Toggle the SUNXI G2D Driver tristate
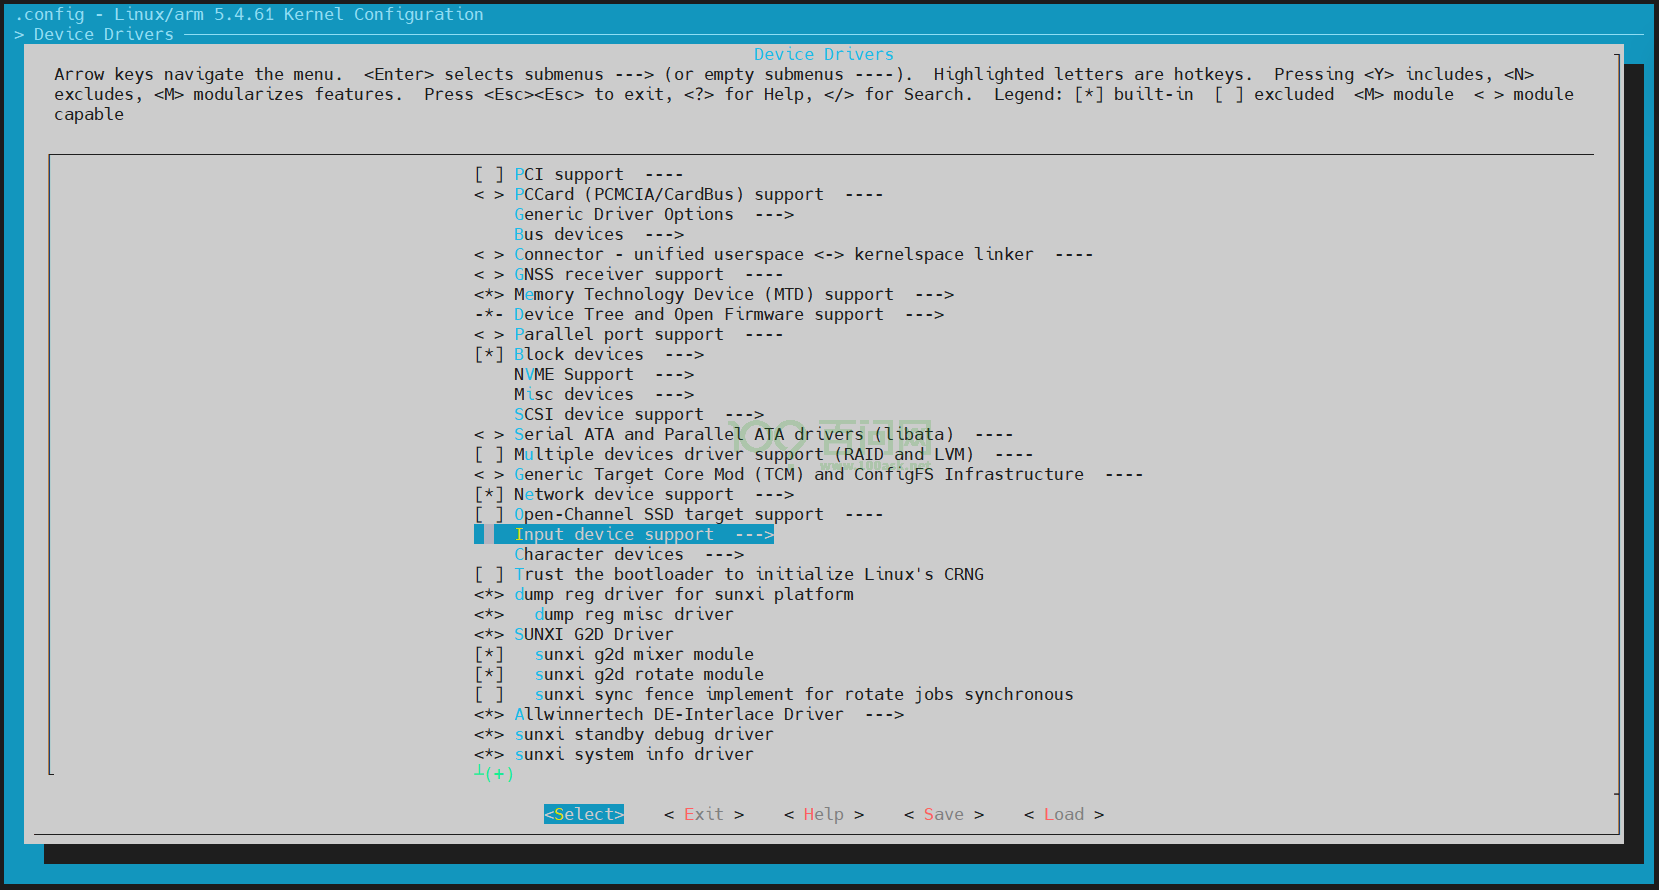This screenshot has height=890, width=1659. [489, 635]
